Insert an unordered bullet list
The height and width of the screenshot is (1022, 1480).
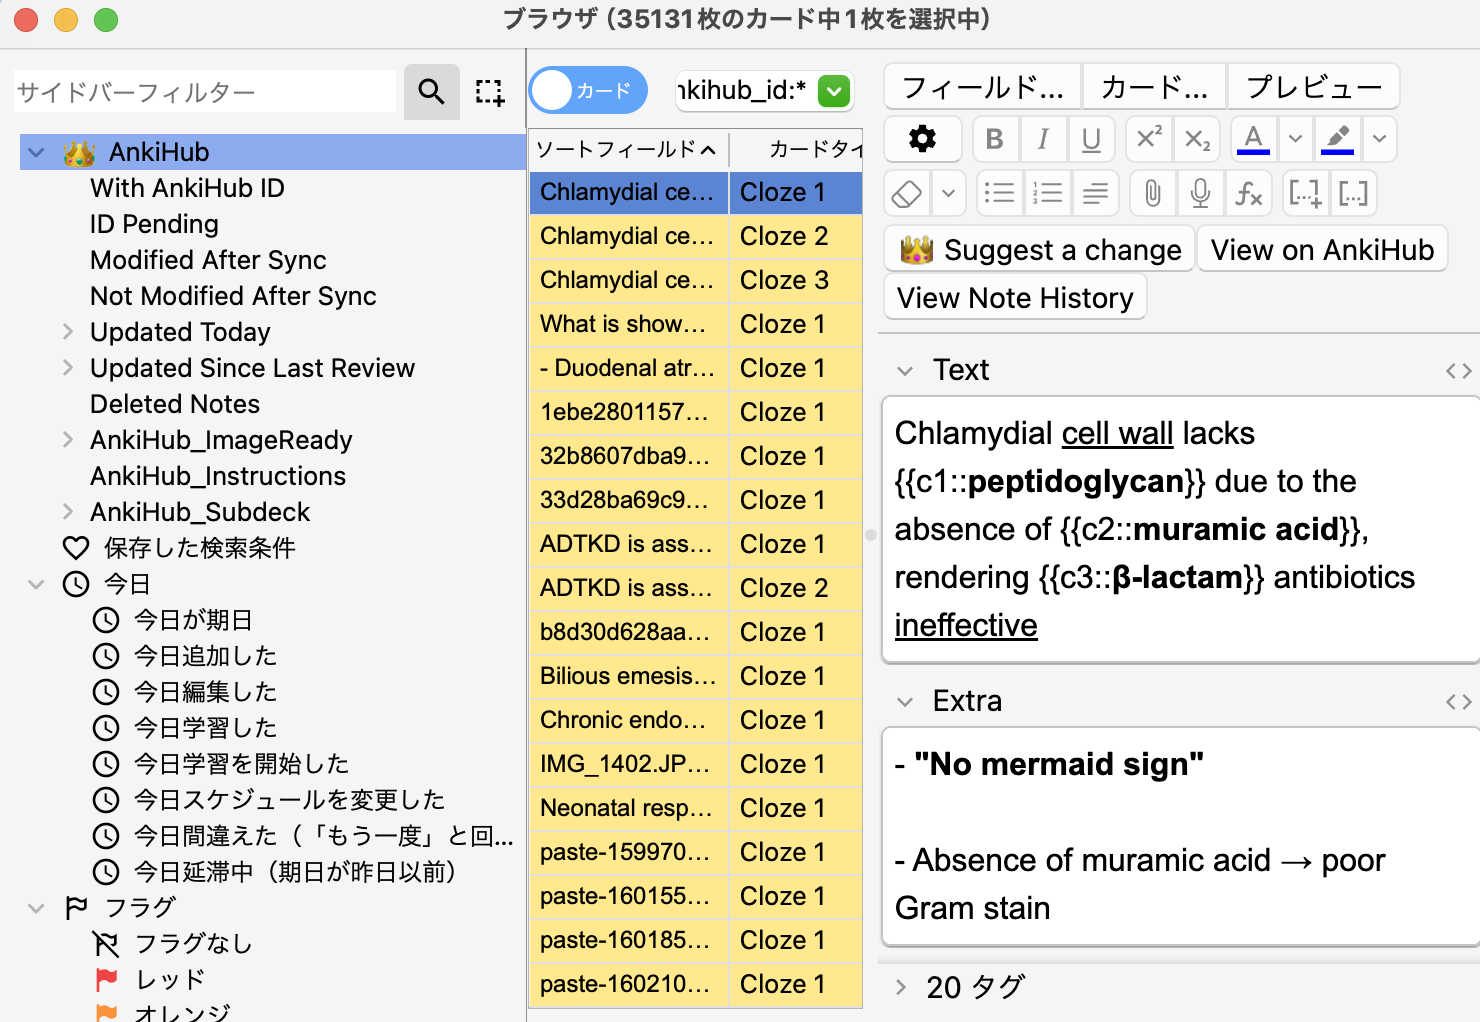pyautogui.click(x=999, y=193)
